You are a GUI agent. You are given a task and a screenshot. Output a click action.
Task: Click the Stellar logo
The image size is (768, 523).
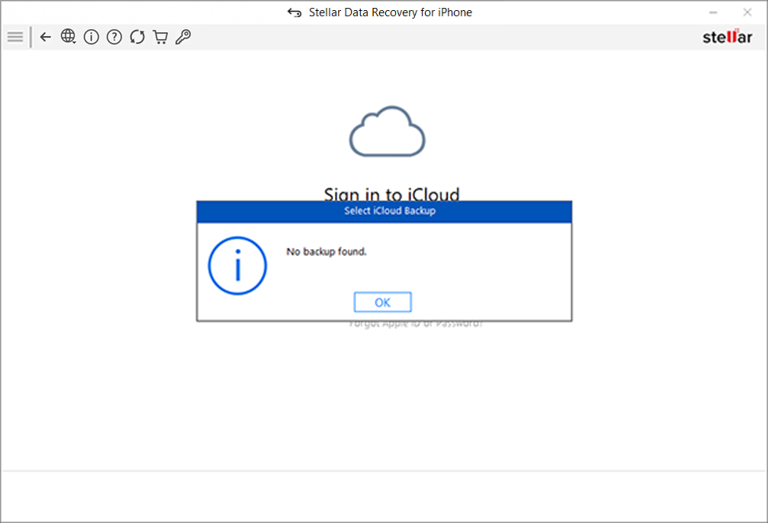point(727,37)
